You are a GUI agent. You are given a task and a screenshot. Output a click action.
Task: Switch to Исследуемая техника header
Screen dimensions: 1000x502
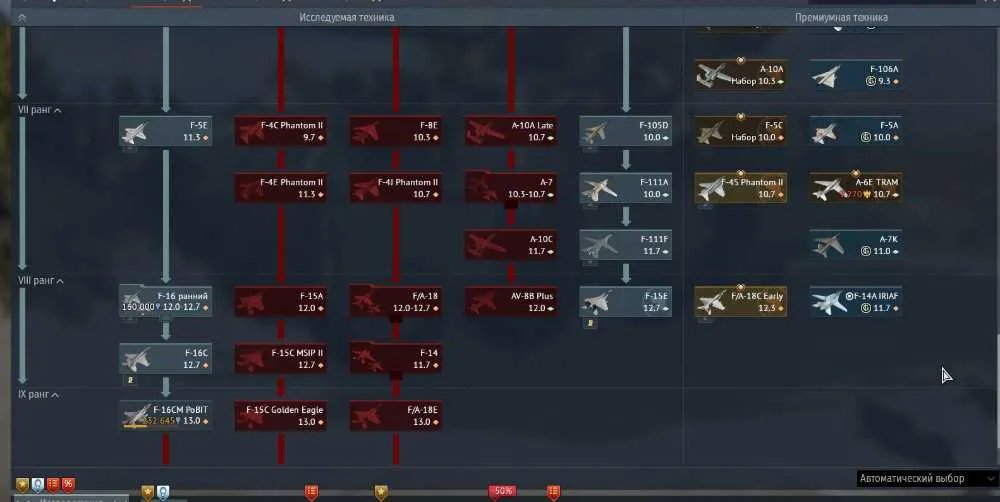tap(346, 17)
